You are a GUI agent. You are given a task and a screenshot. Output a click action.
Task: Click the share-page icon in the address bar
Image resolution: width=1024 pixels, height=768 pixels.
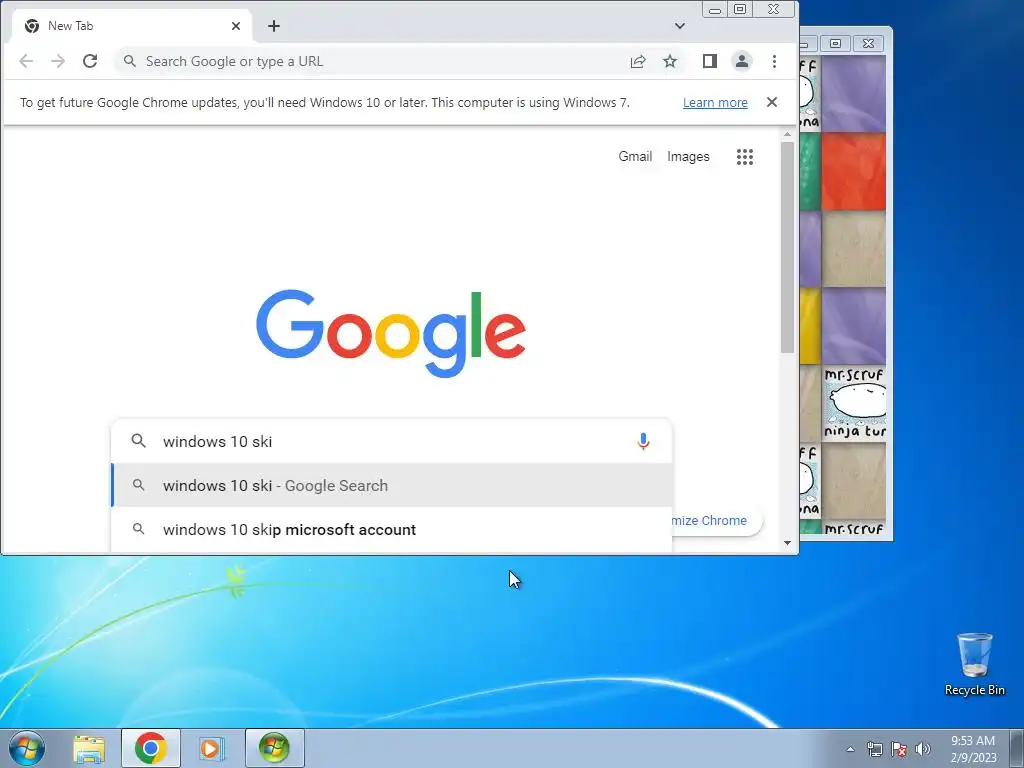[638, 61]
